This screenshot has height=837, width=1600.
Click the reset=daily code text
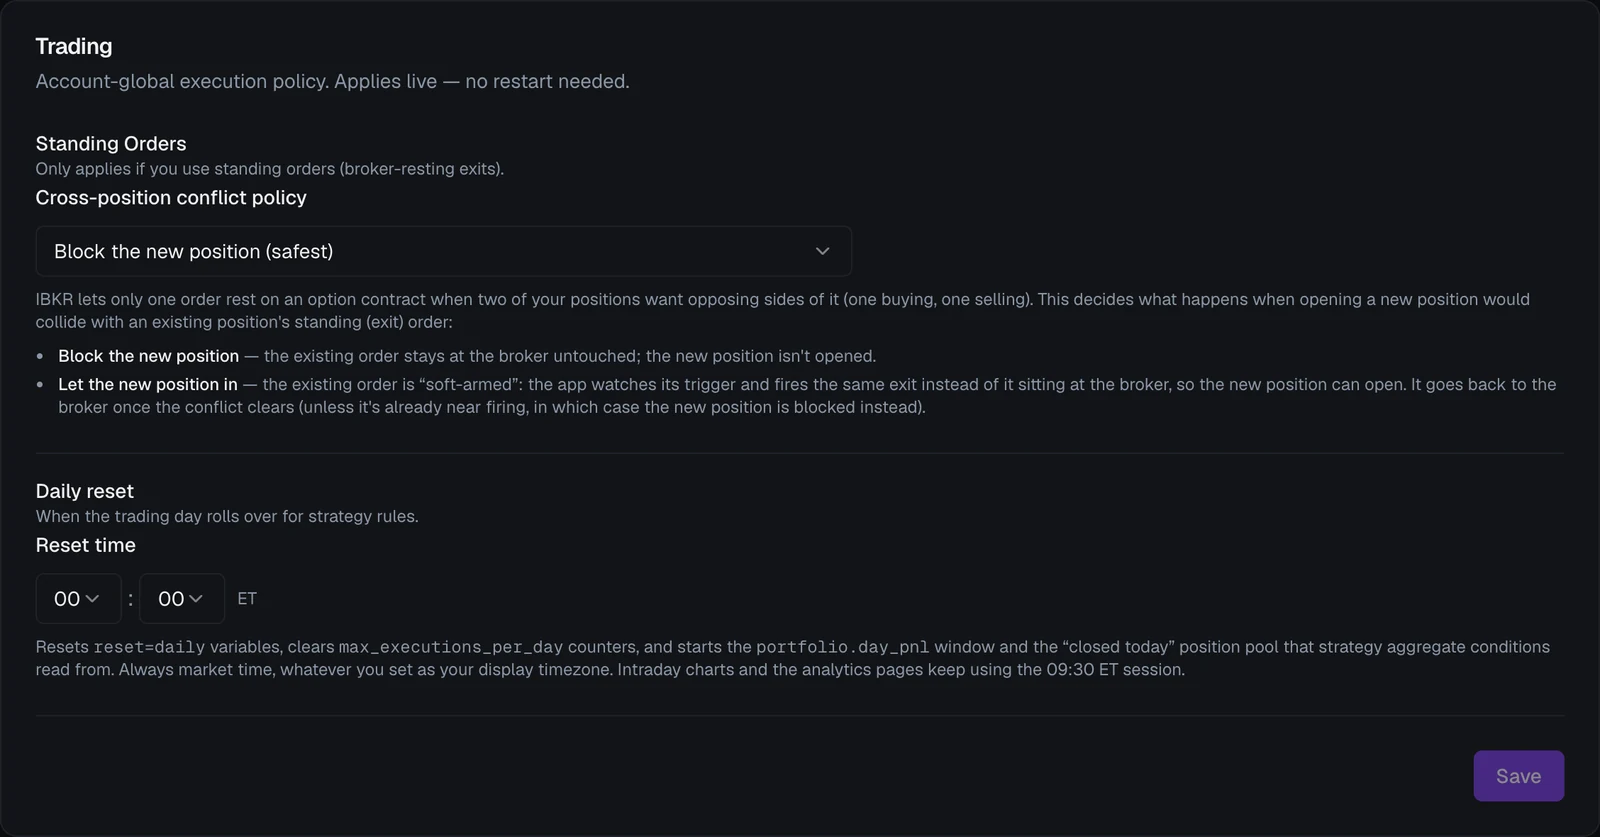149,647
